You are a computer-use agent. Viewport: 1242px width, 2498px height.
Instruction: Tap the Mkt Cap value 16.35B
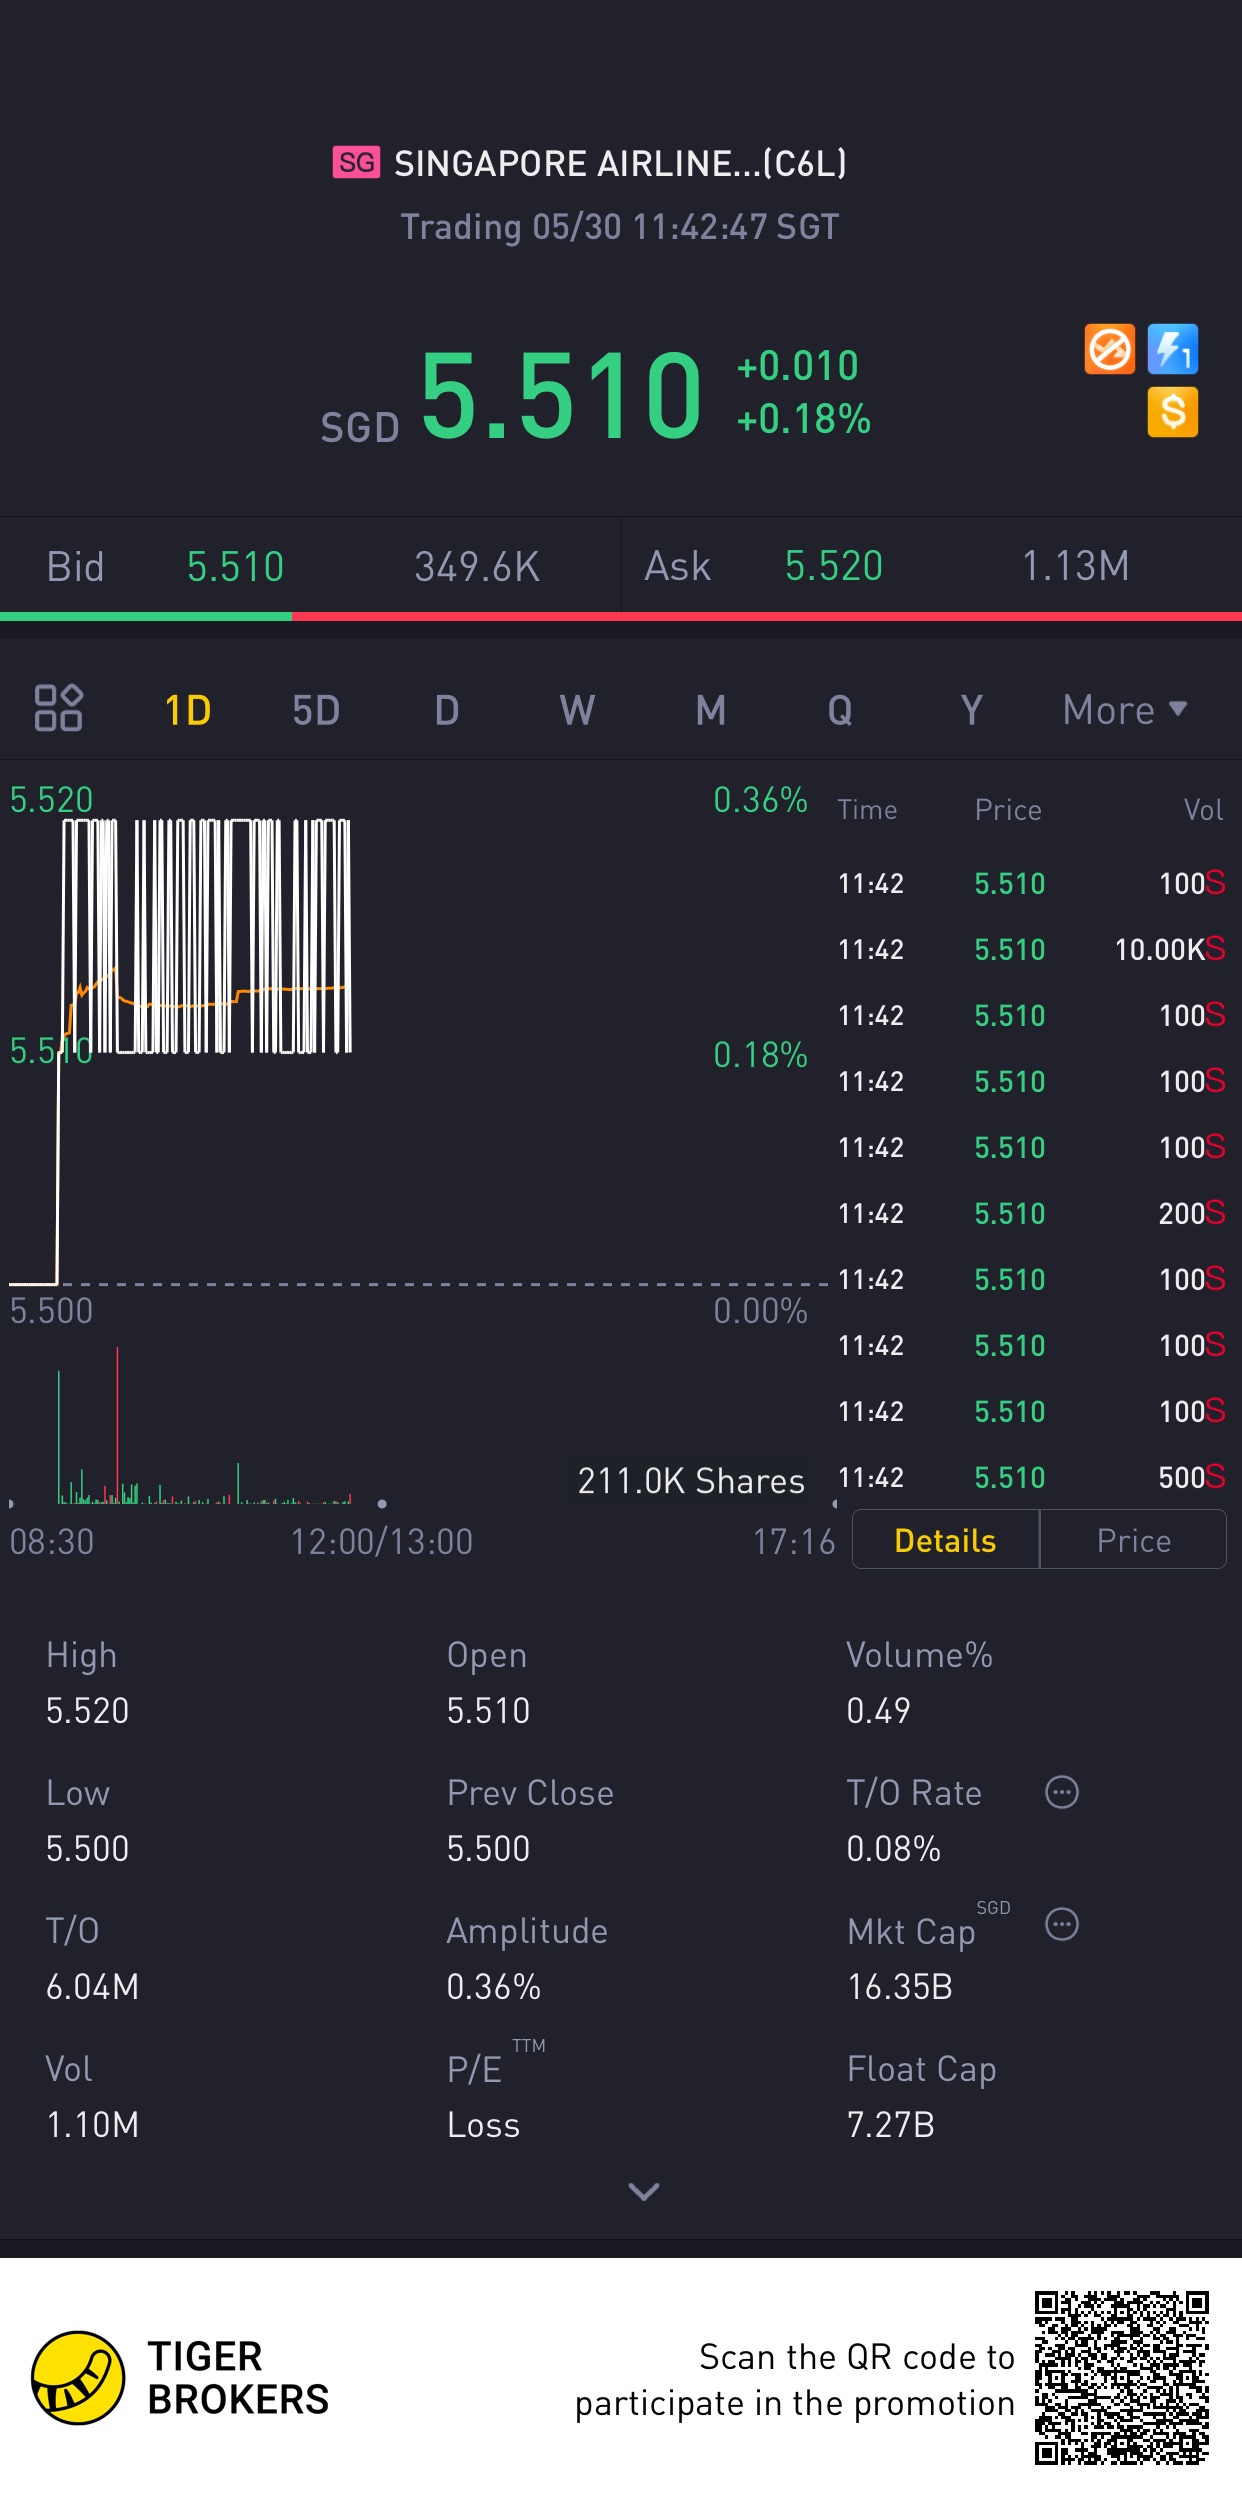900,1987
